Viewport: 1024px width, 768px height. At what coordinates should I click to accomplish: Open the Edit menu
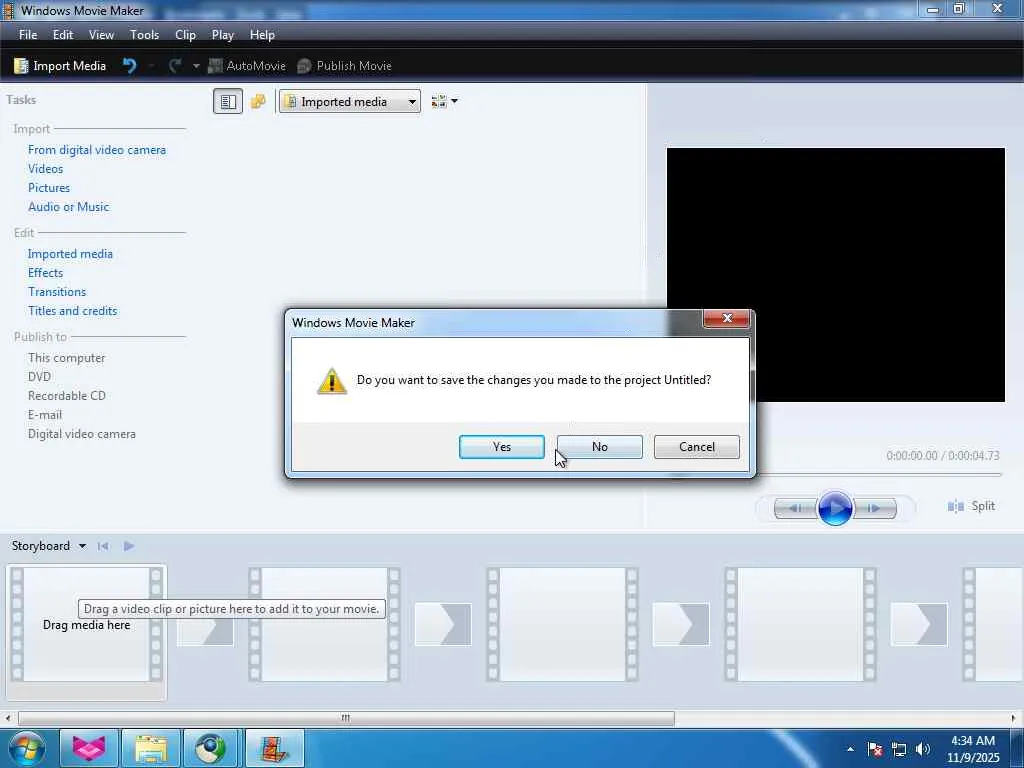[x=63, y=35]
